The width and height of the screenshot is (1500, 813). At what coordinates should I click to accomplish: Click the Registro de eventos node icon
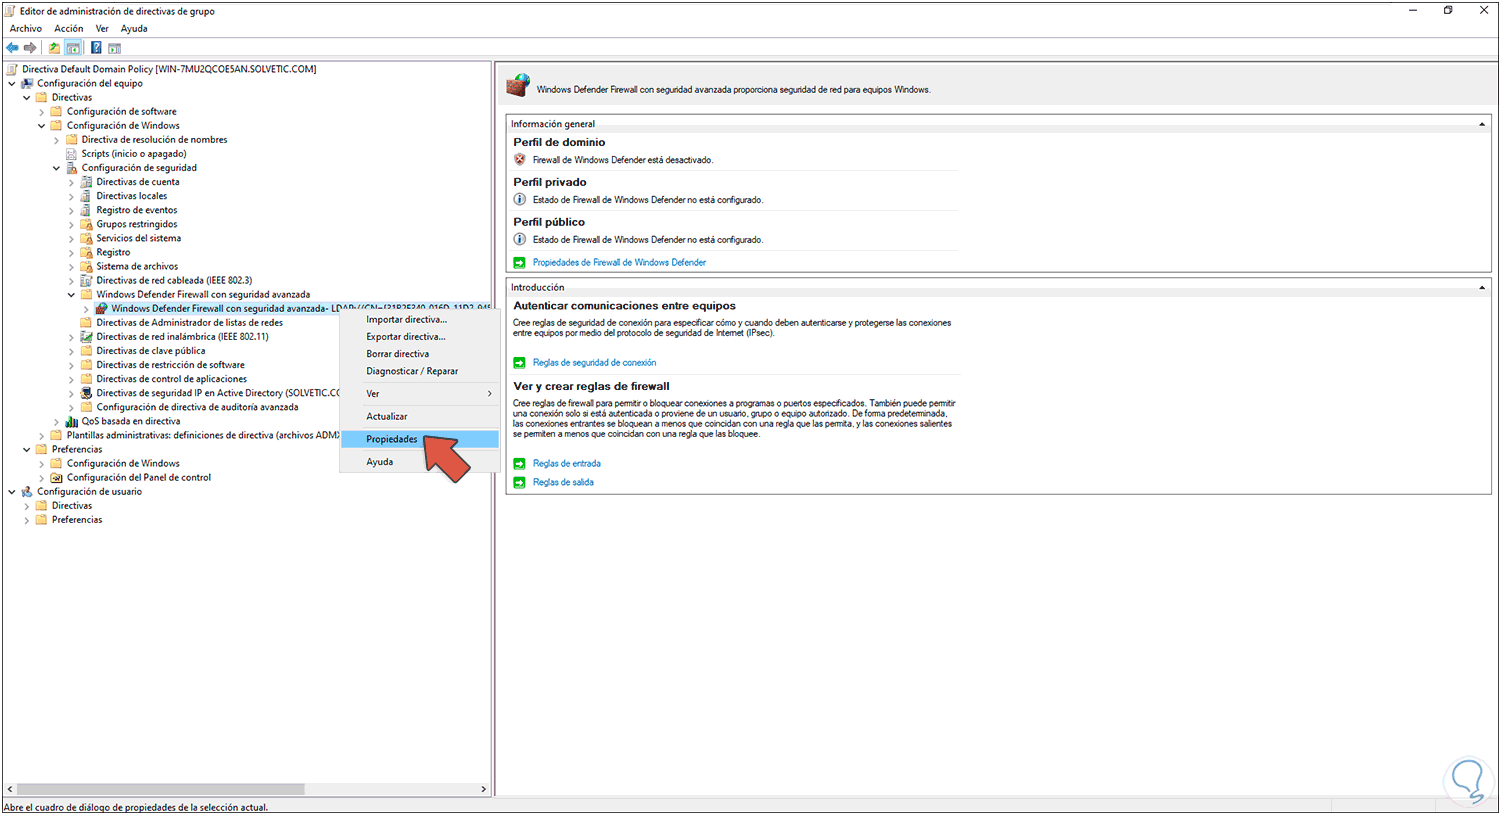click(87, 210)
